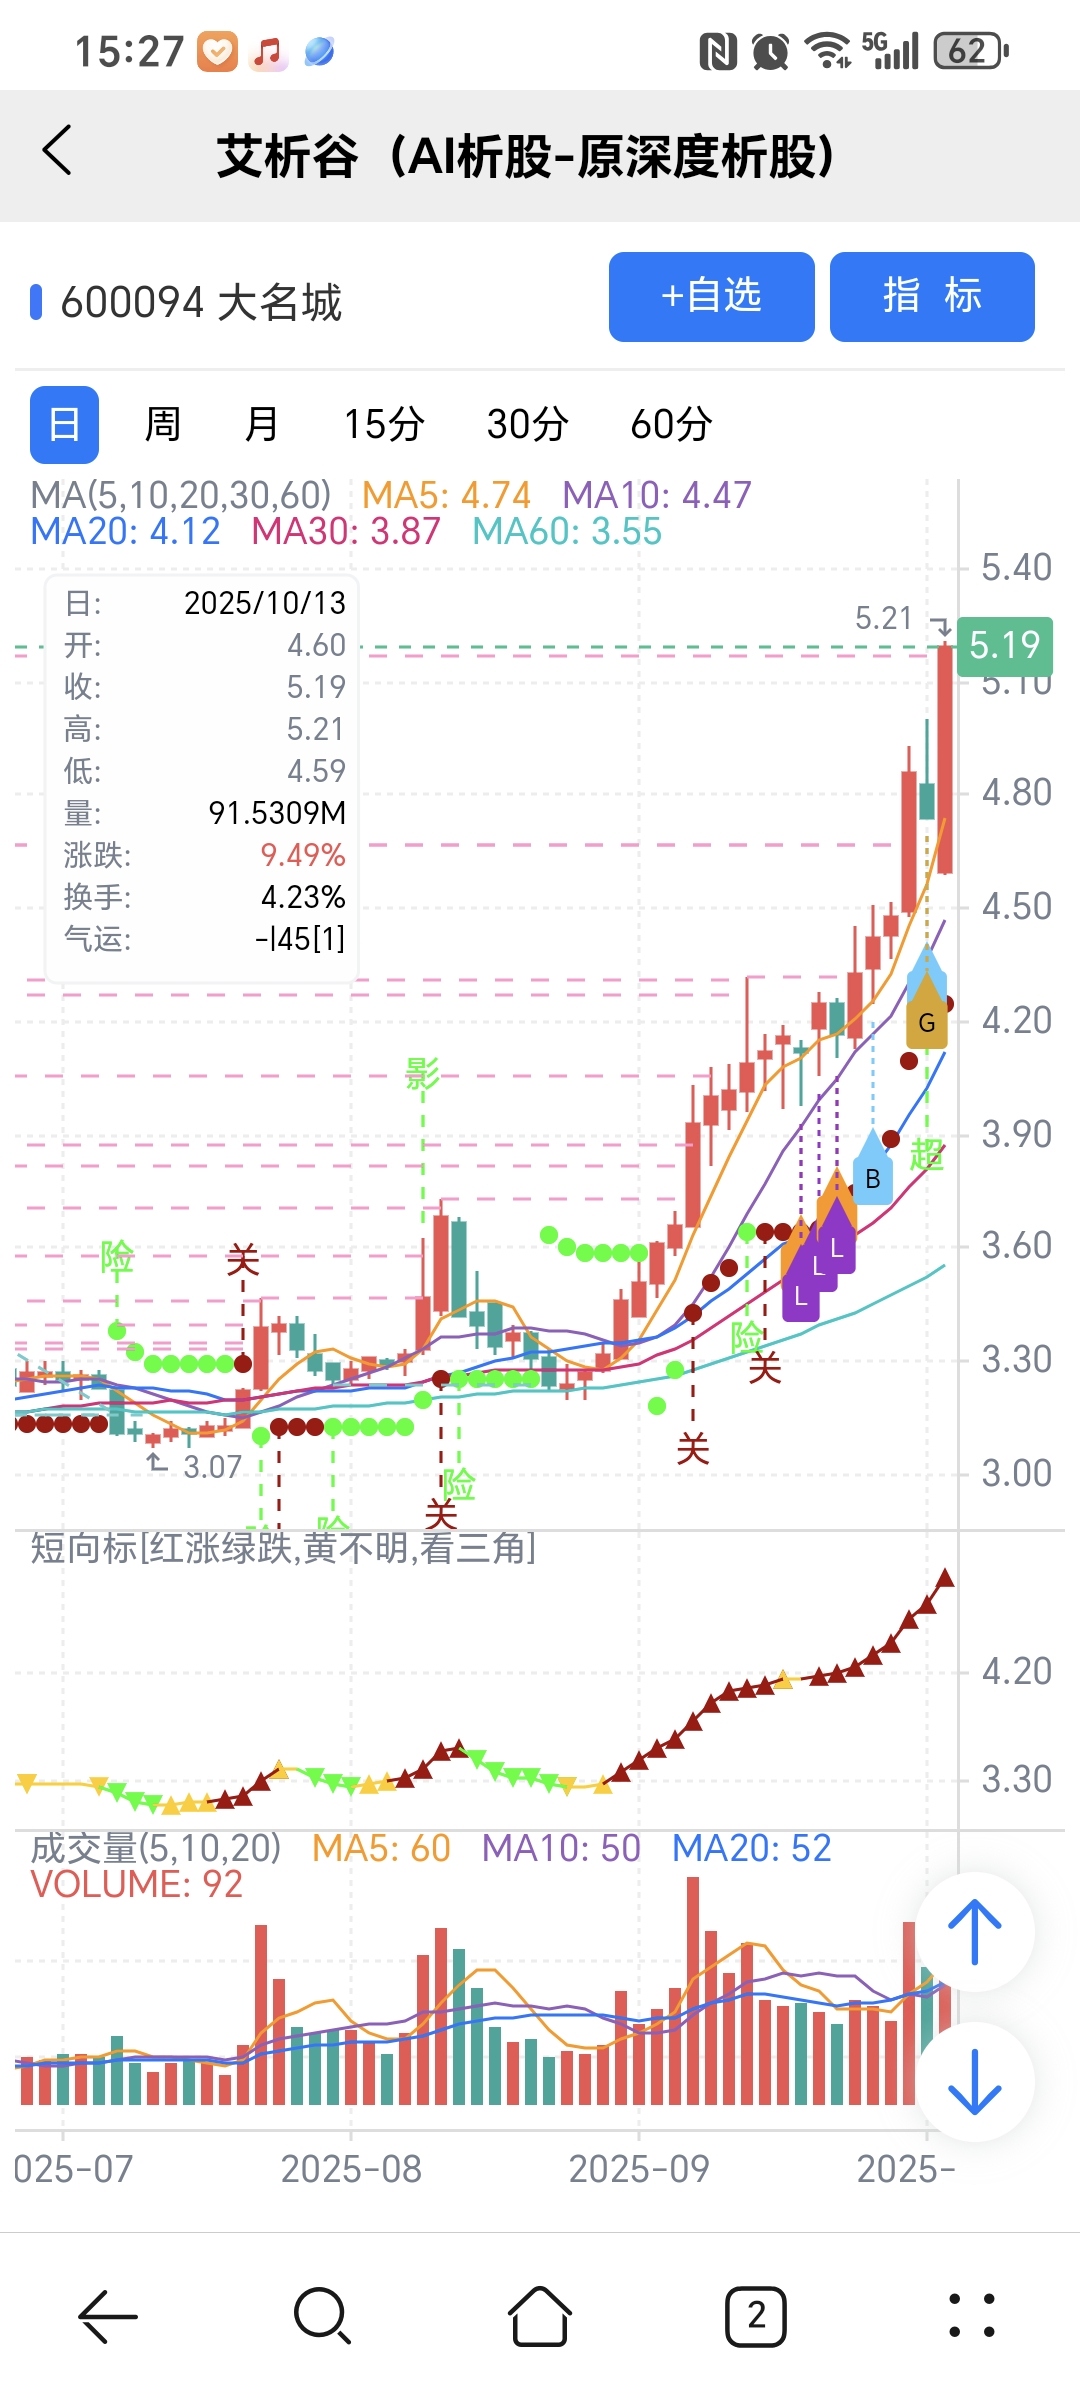This screenshot has height=2400, width=1080.
Task: Switch to the 周 weekly tab
Action: (163, 424)
